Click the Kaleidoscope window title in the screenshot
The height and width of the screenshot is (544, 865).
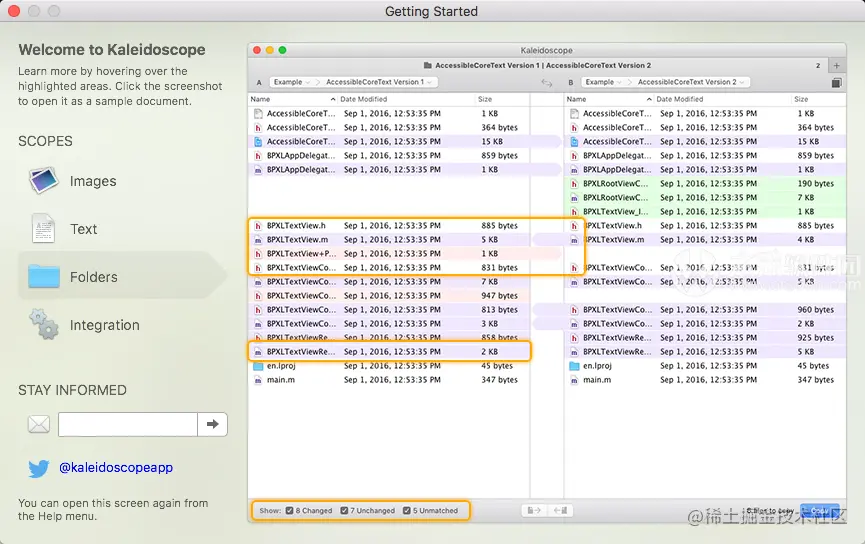click(546, 50)
